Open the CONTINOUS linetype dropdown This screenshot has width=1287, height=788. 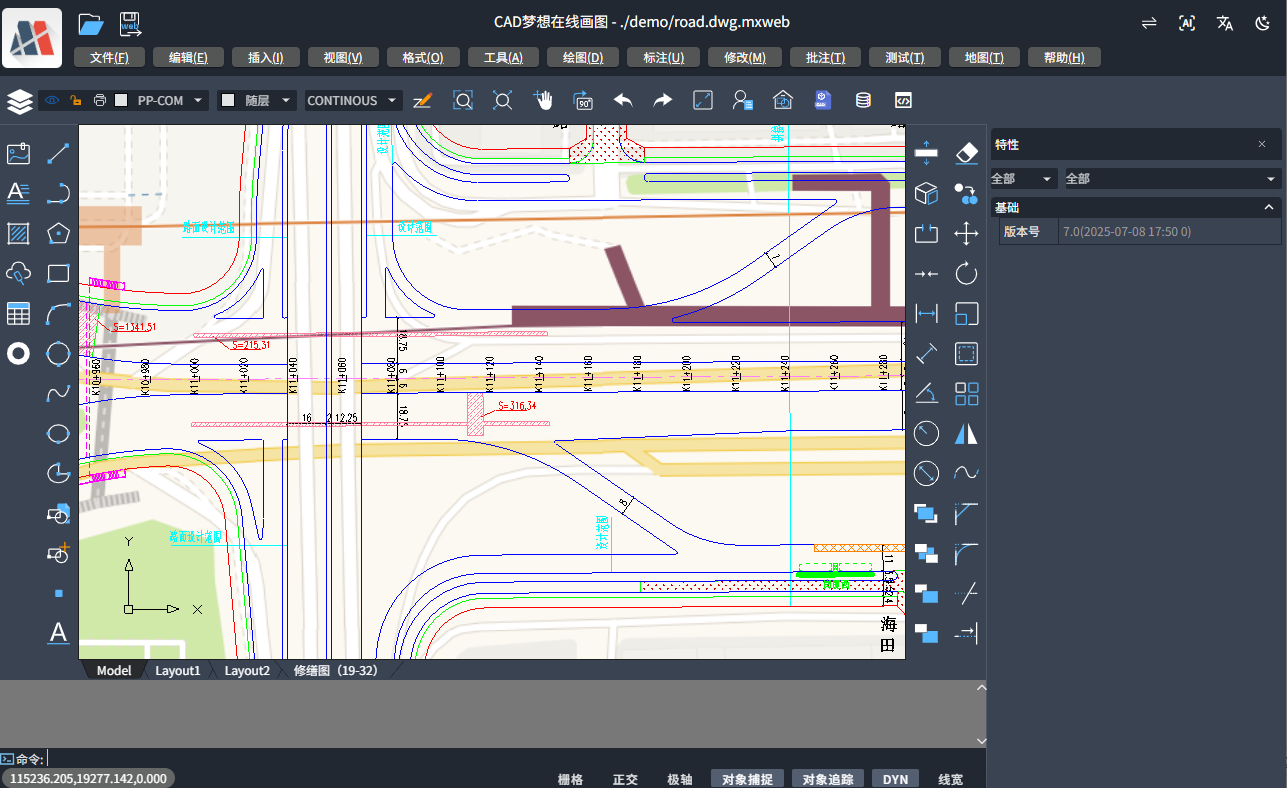pos(352,100)
